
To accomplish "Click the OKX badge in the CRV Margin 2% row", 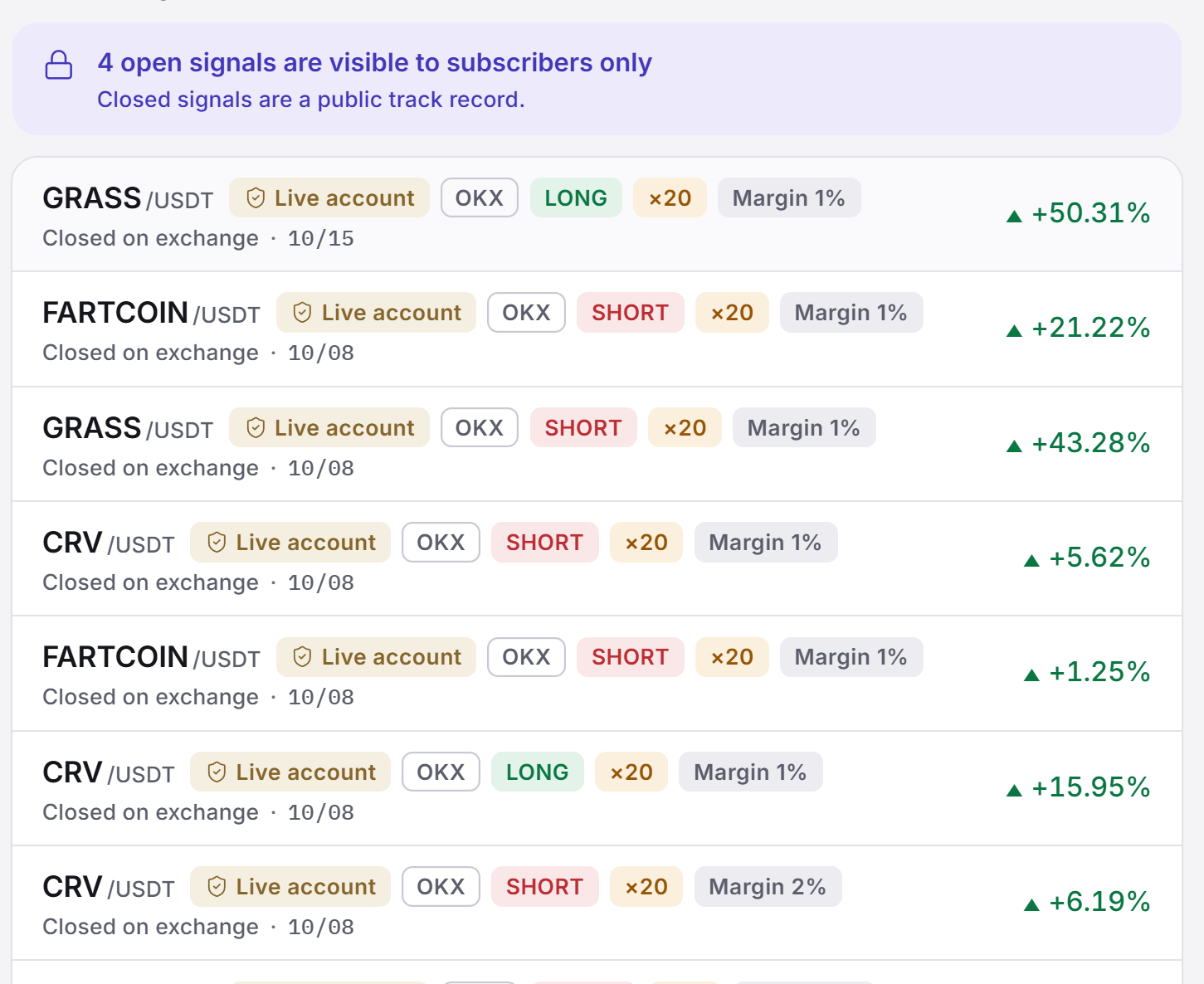I will coord(441,887).
